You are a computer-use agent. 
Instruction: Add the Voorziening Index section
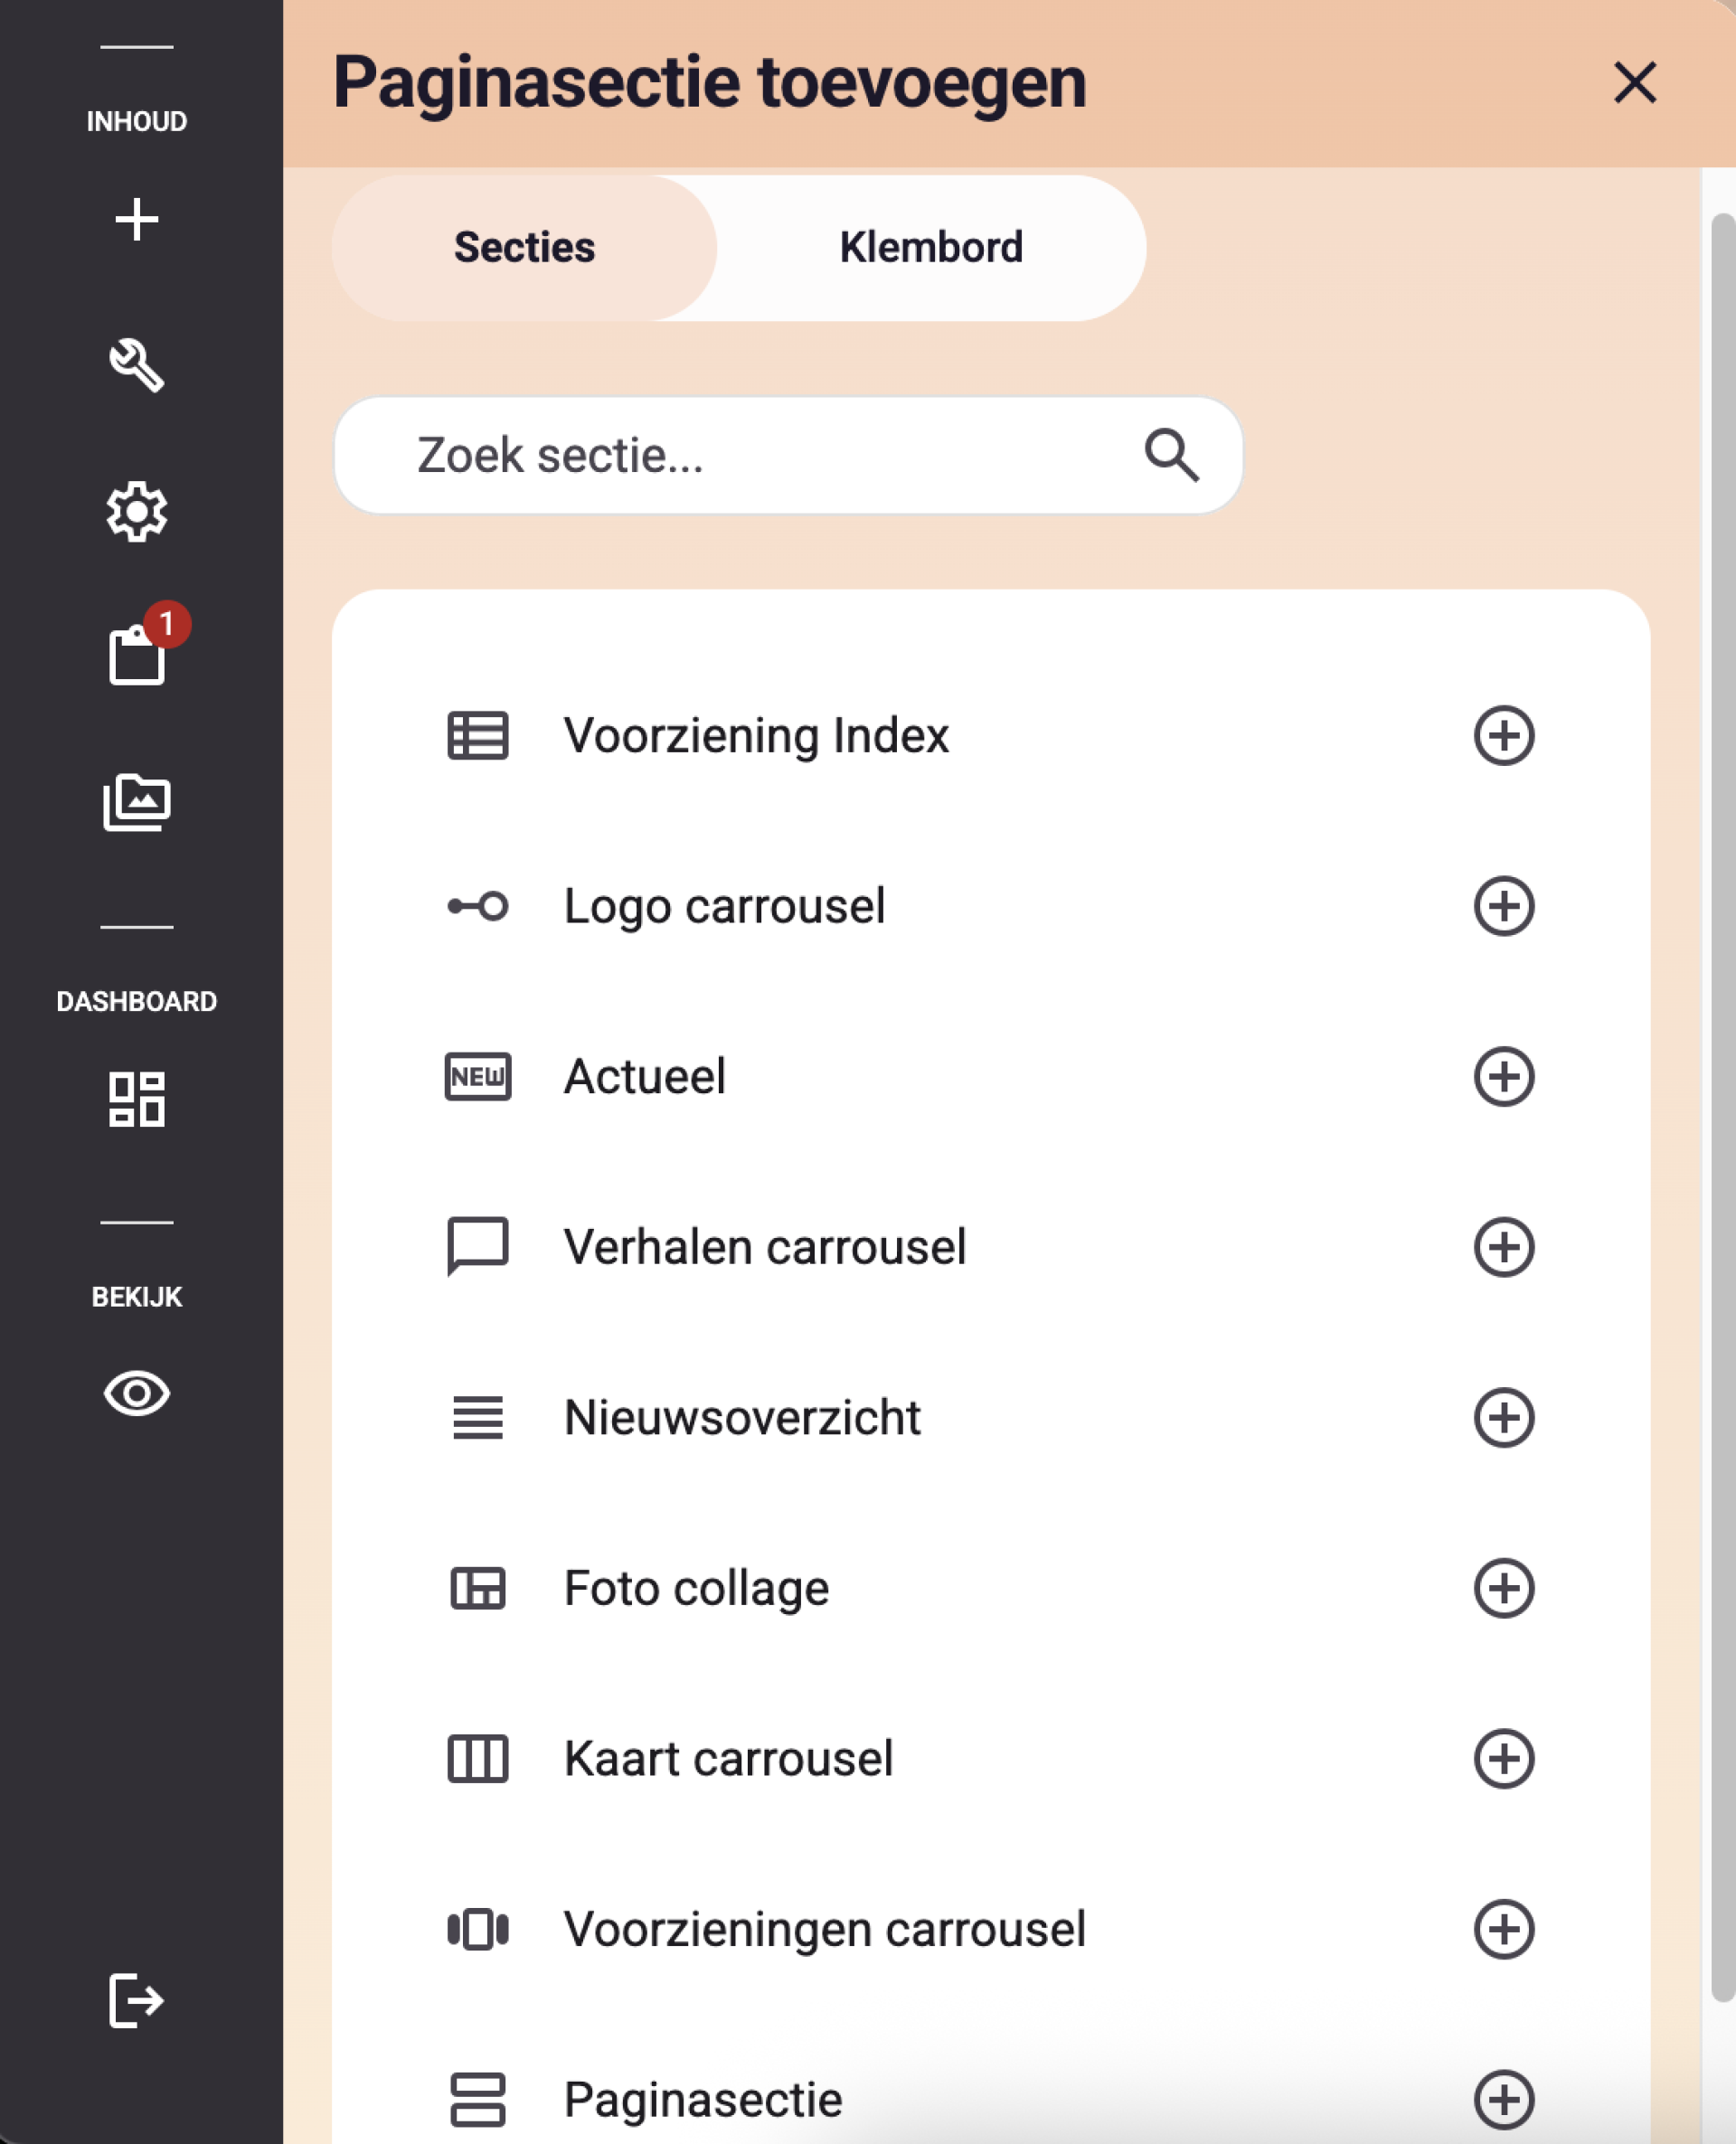(x=1503, y=735)
